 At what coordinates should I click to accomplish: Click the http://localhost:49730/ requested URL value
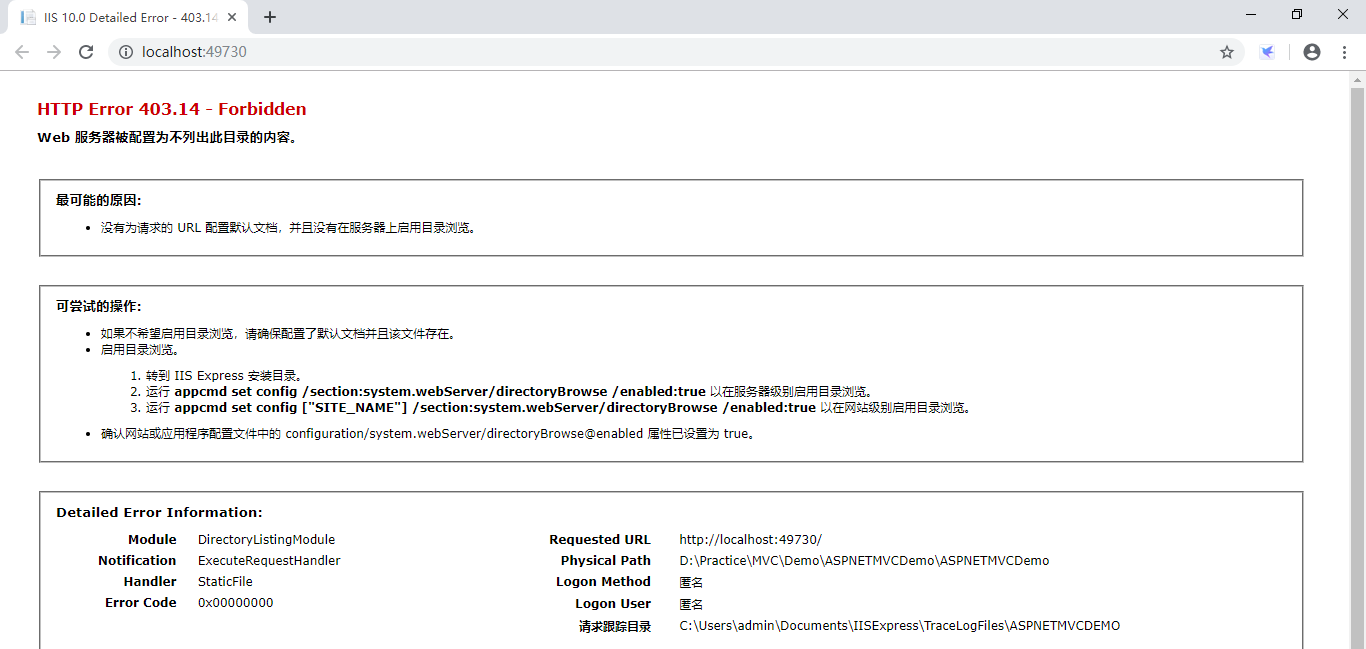pyautogui.click(x=750, y=539)
